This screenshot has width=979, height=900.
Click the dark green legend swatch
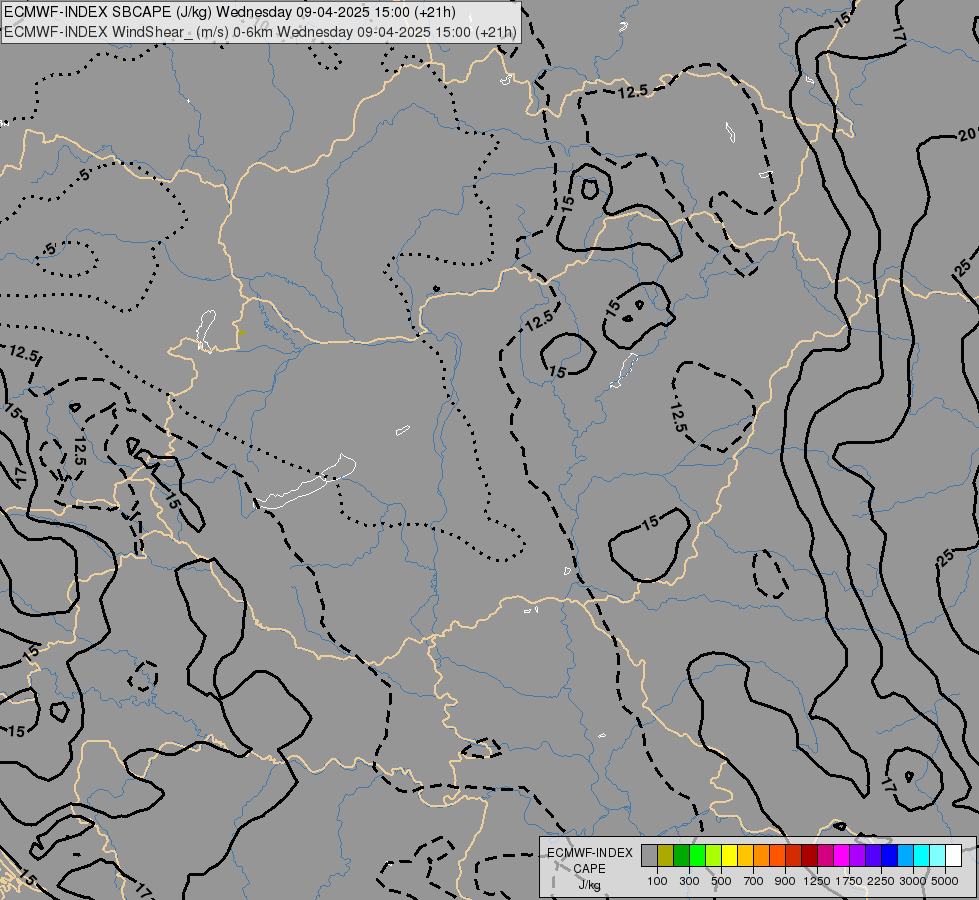[682, 856]
